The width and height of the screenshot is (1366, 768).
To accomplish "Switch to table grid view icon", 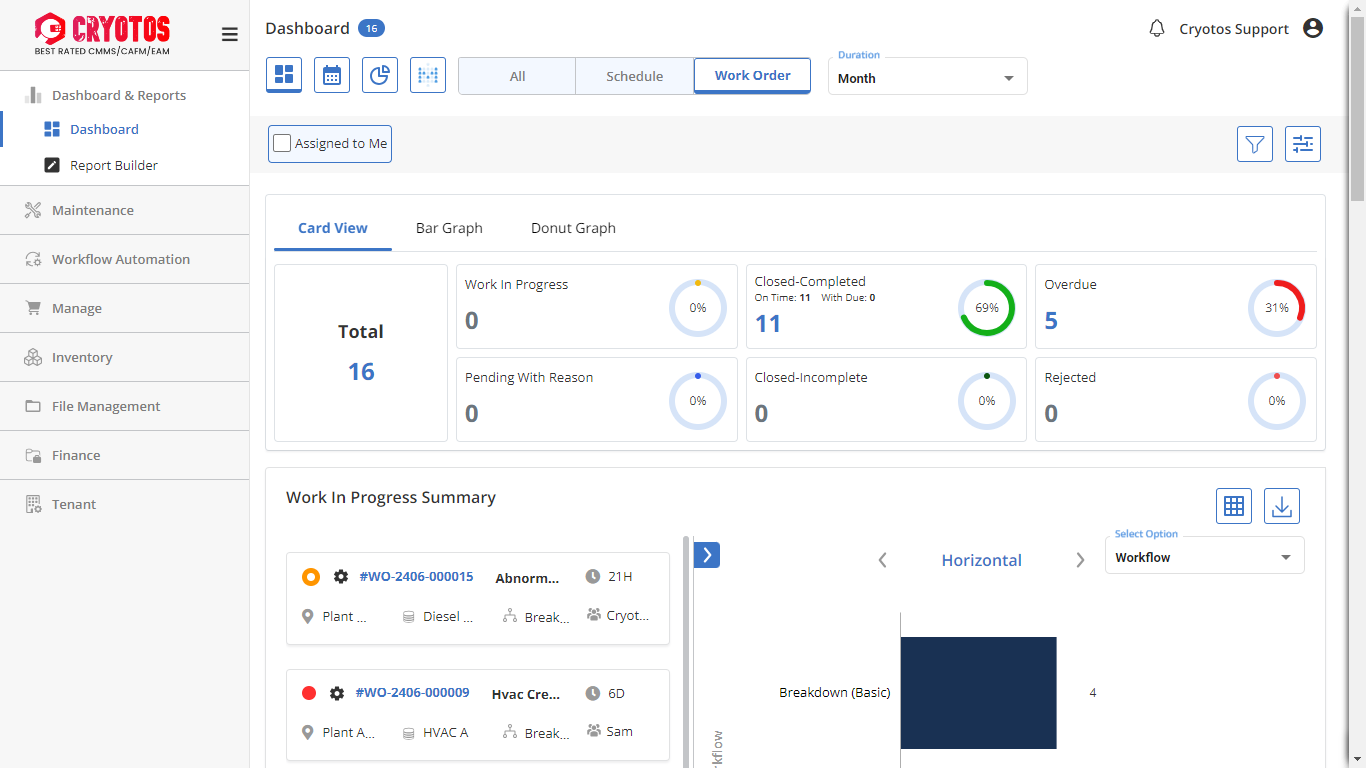I will pos(1234,506).
